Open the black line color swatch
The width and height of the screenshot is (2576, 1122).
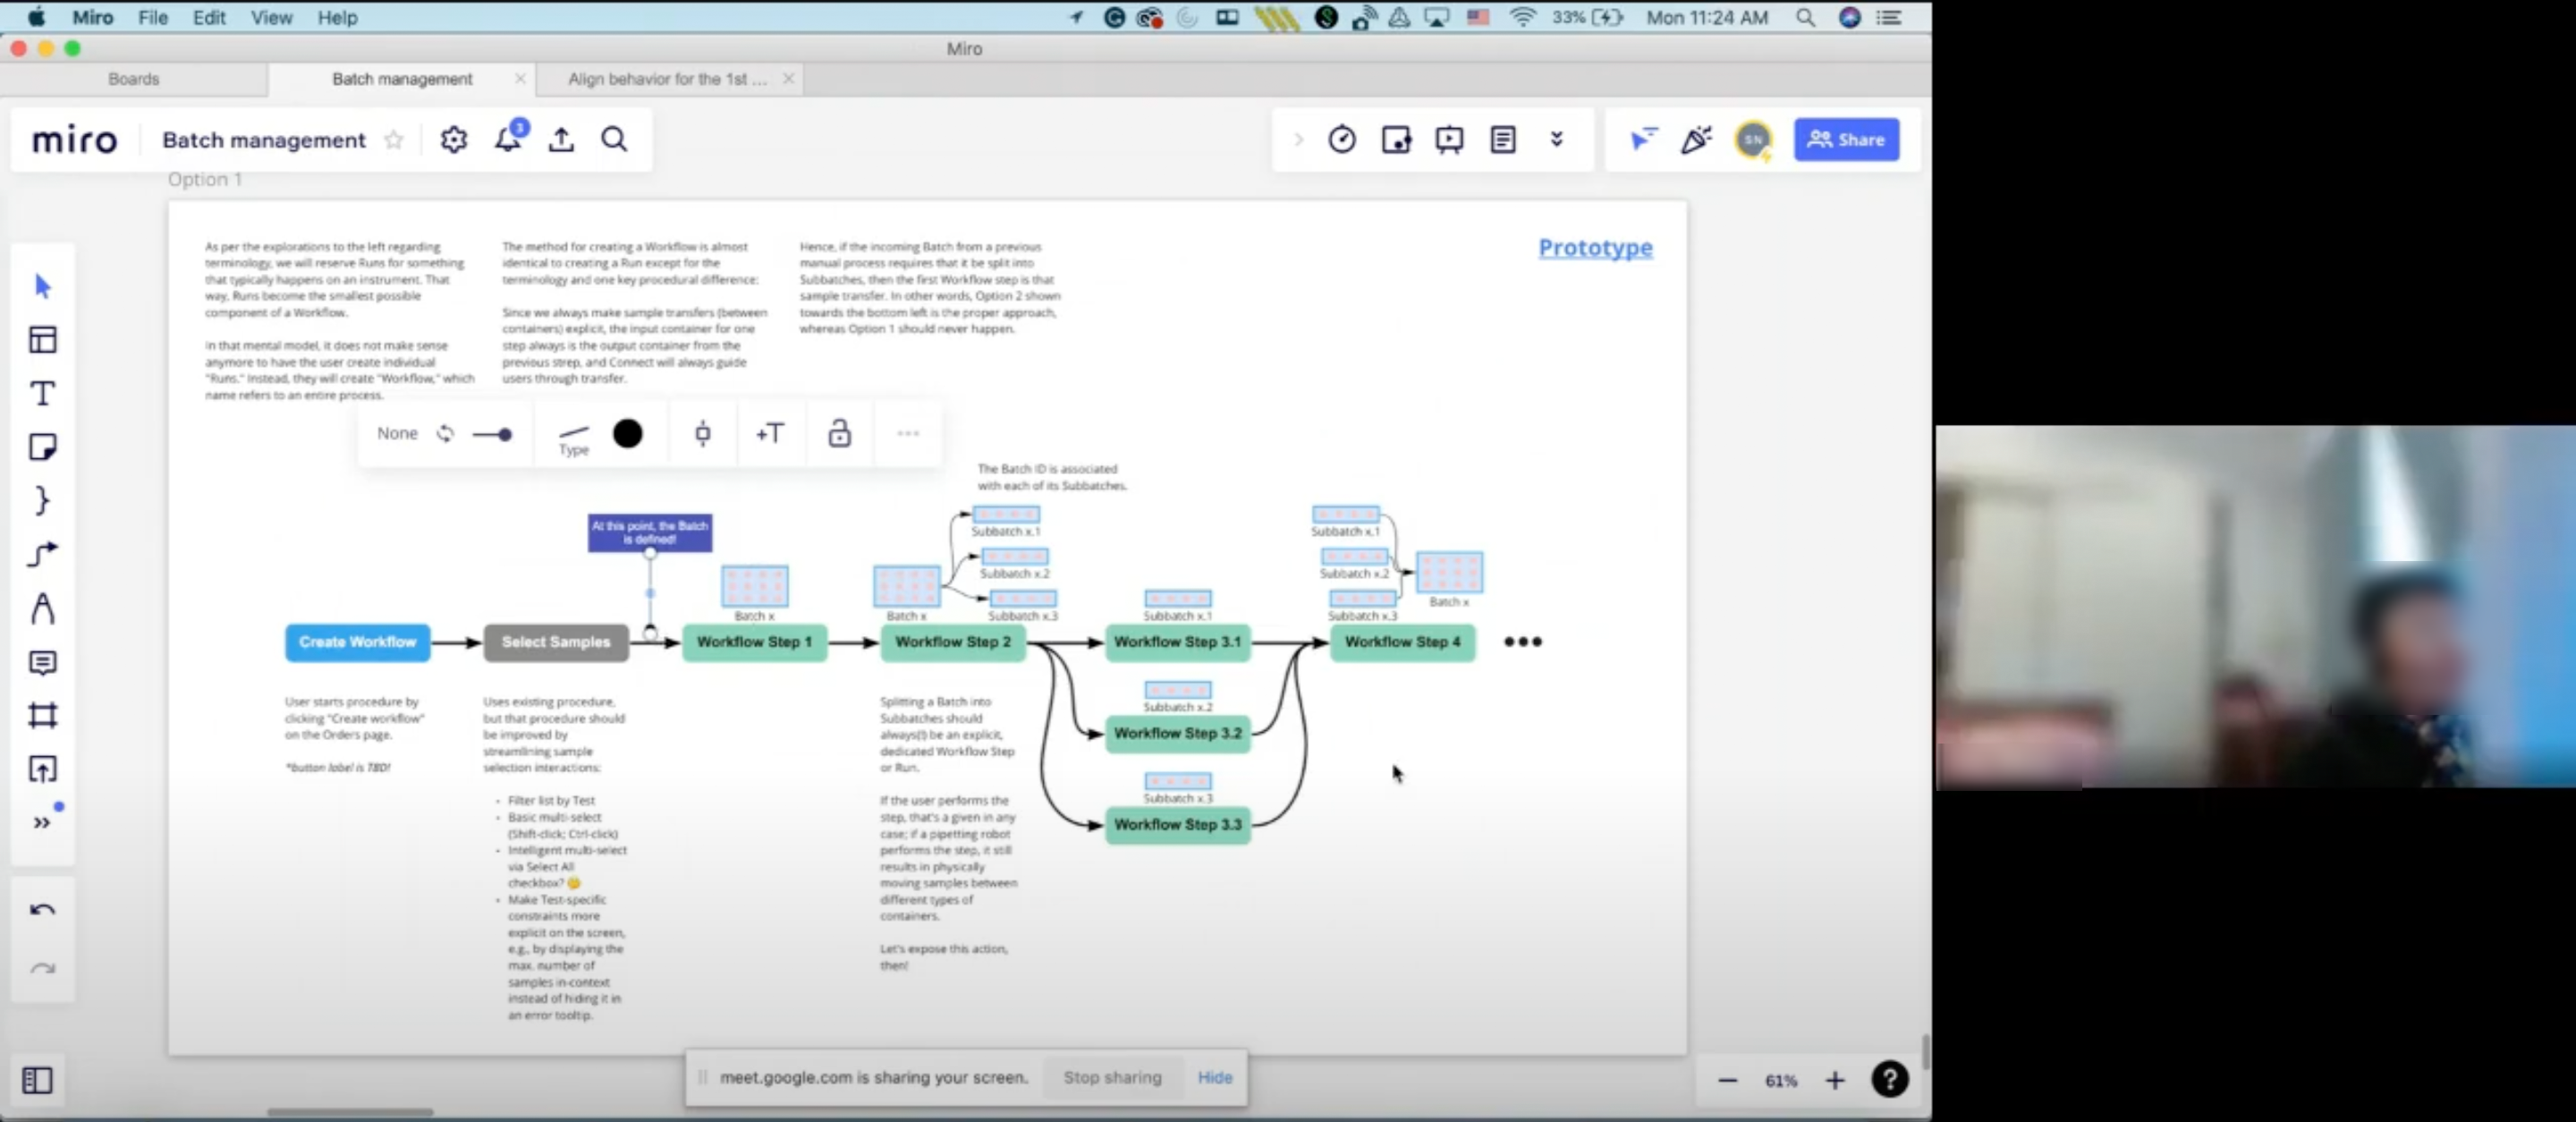628,433
